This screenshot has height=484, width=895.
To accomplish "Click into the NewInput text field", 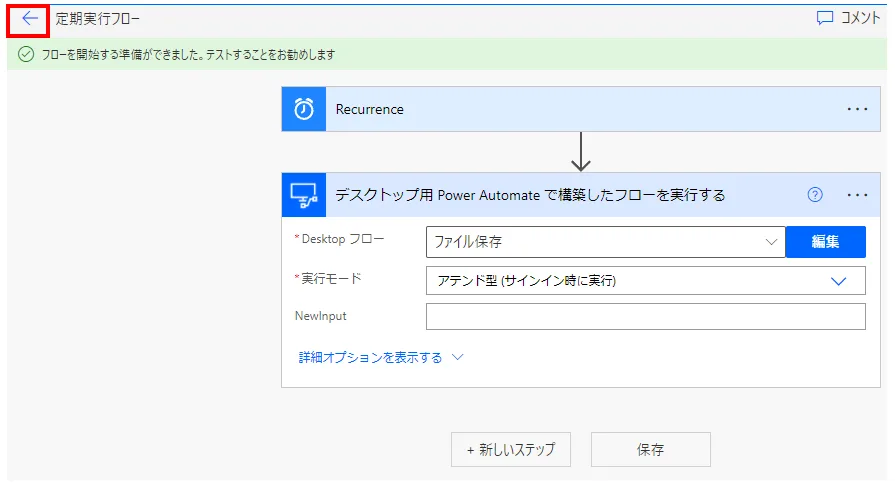I will tap(645, 317).
